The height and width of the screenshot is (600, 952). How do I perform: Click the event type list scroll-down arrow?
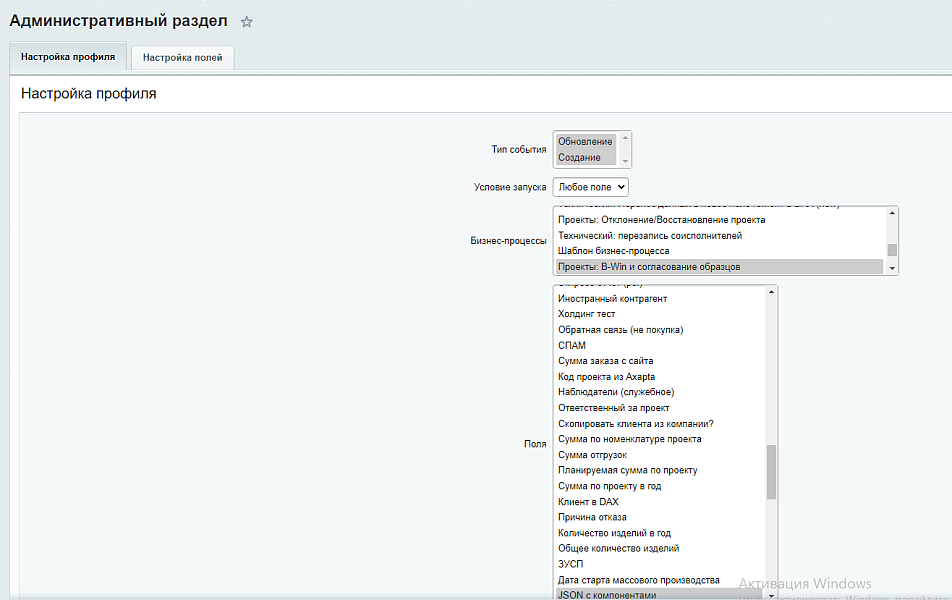click(625, 160)
